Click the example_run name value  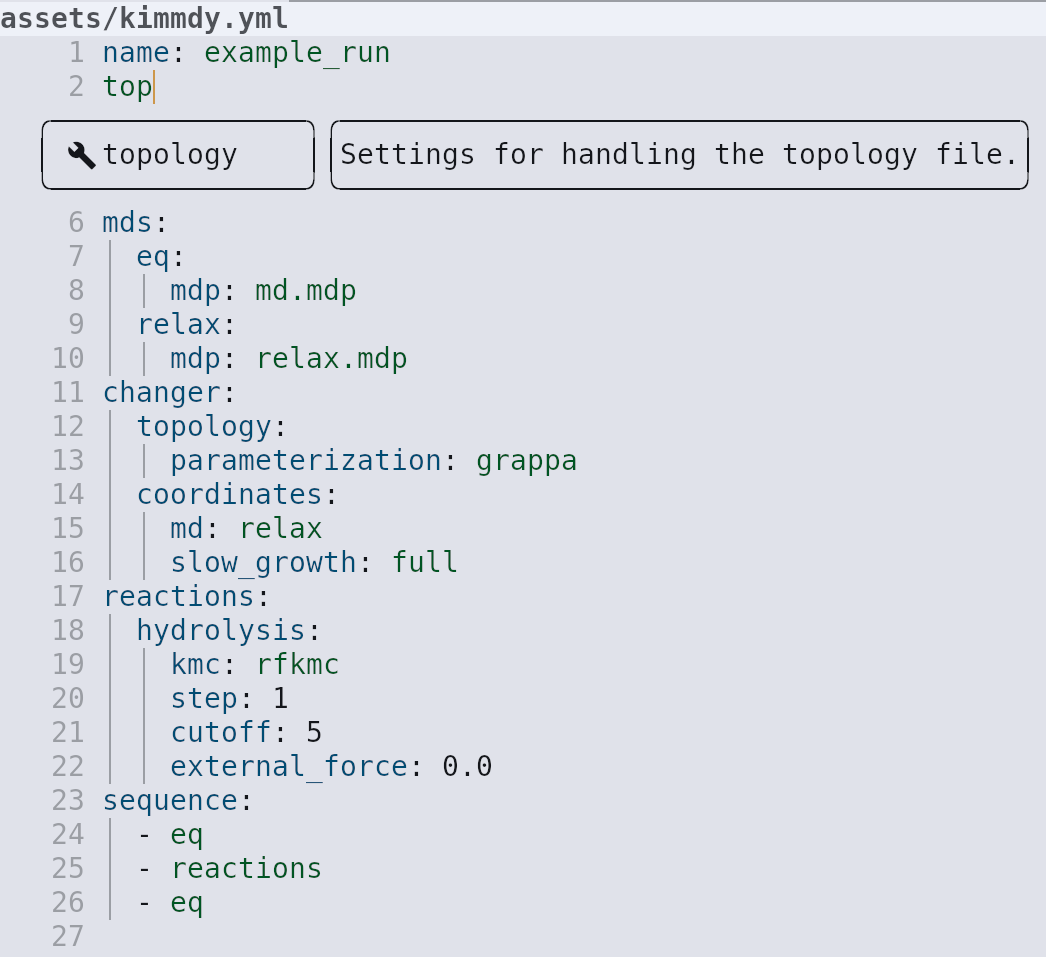point(296,52)
